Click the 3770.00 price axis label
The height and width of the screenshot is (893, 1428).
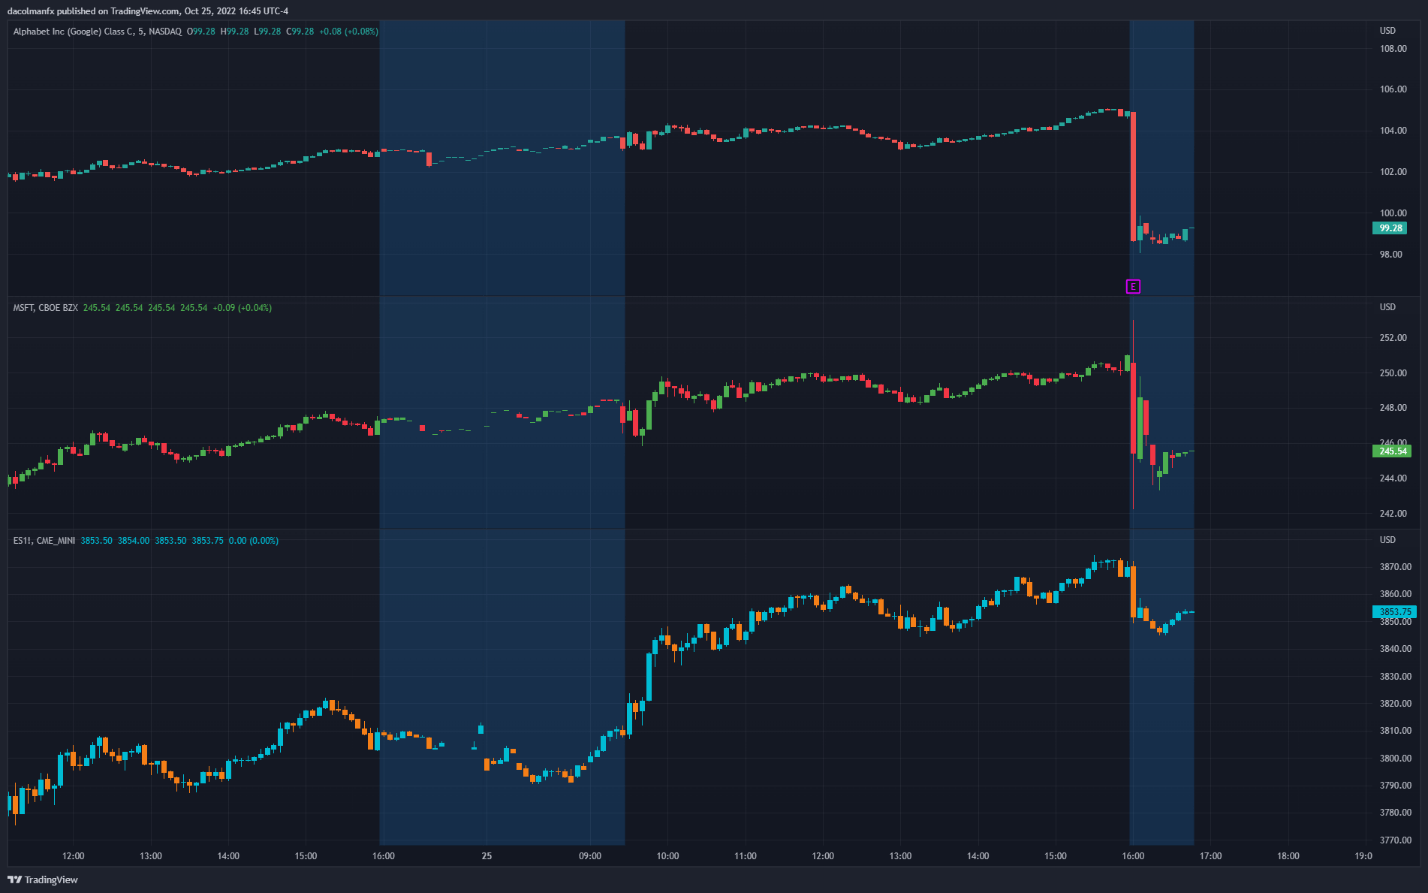point(1395,841)
